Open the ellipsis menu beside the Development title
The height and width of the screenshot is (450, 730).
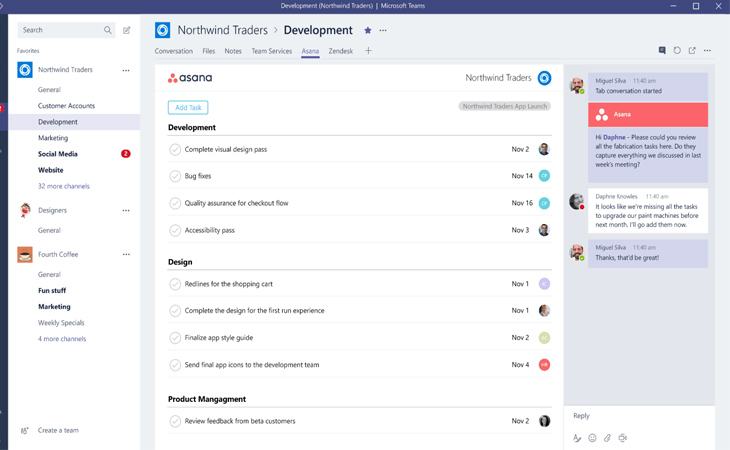click(383, 30)
